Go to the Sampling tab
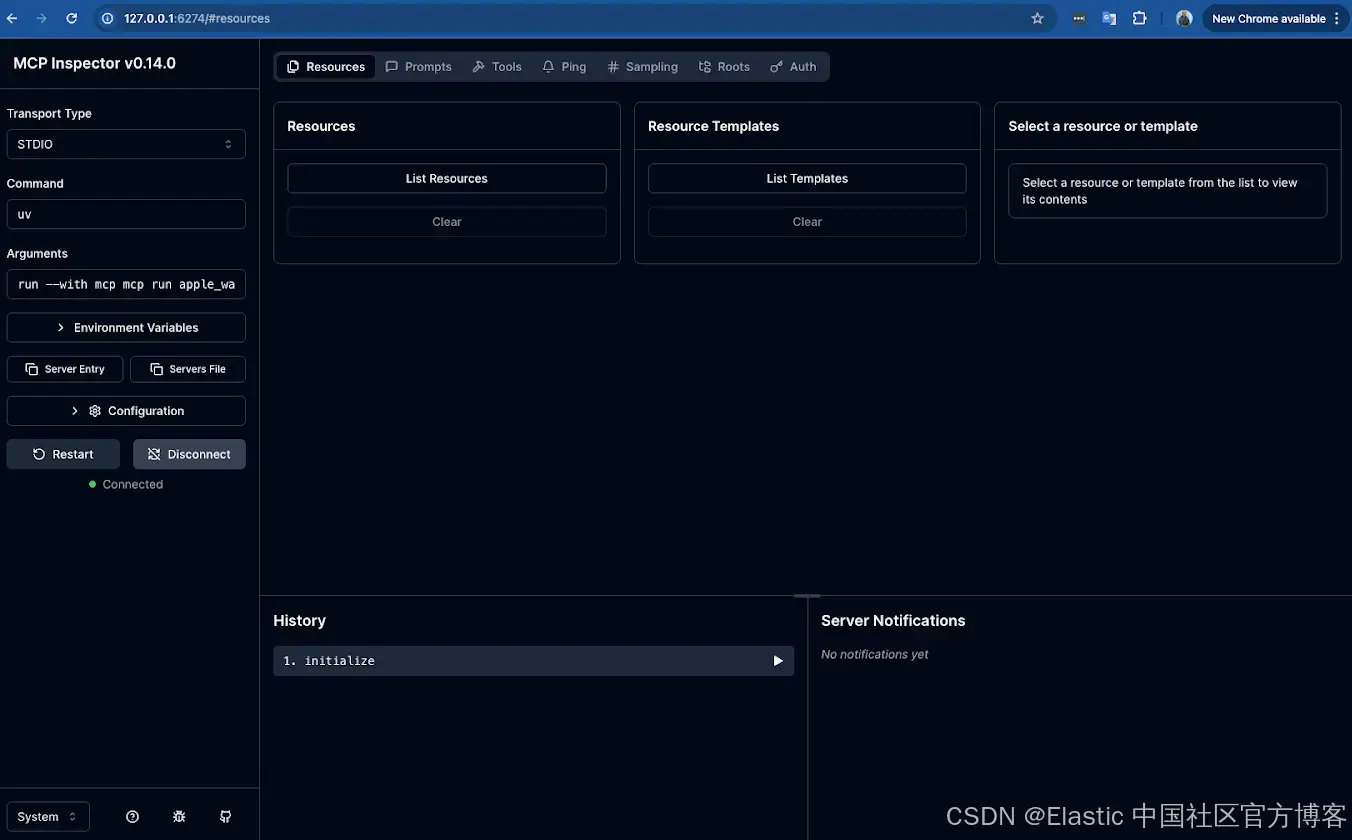Screen dimensions: 1352x840 pyautogui.click(x=643, y=67)
